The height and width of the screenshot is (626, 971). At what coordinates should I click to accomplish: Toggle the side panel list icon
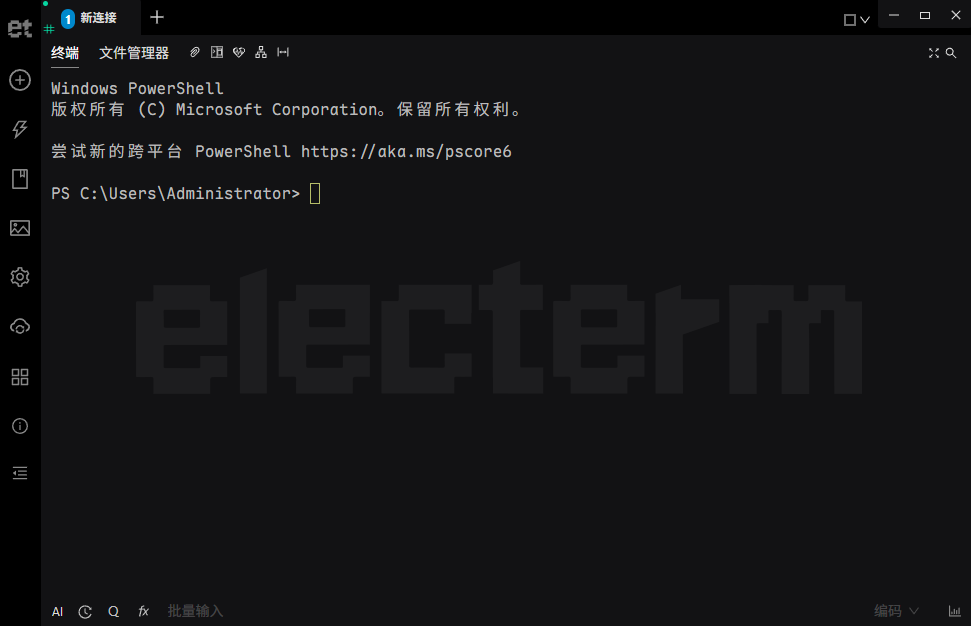20,474
